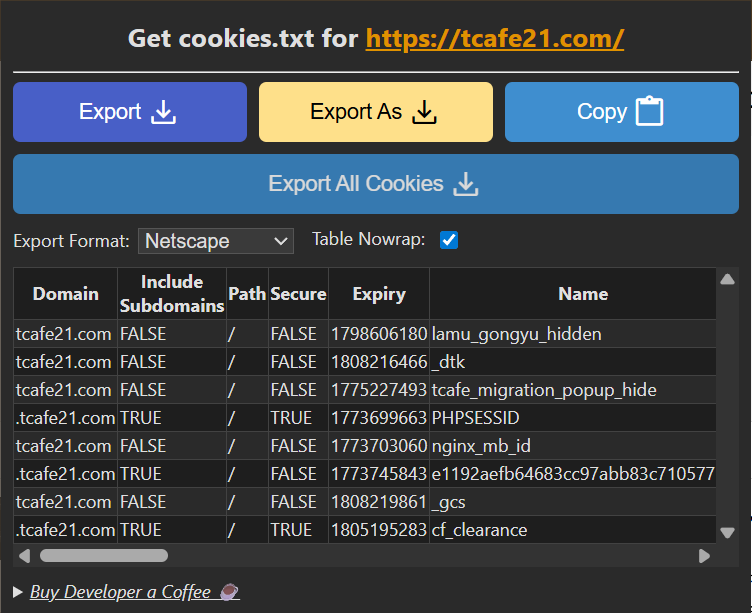Copy cookies to clipboard
Image resolution: width=752 pixels, height=613 pixels.
pos(622,112)
